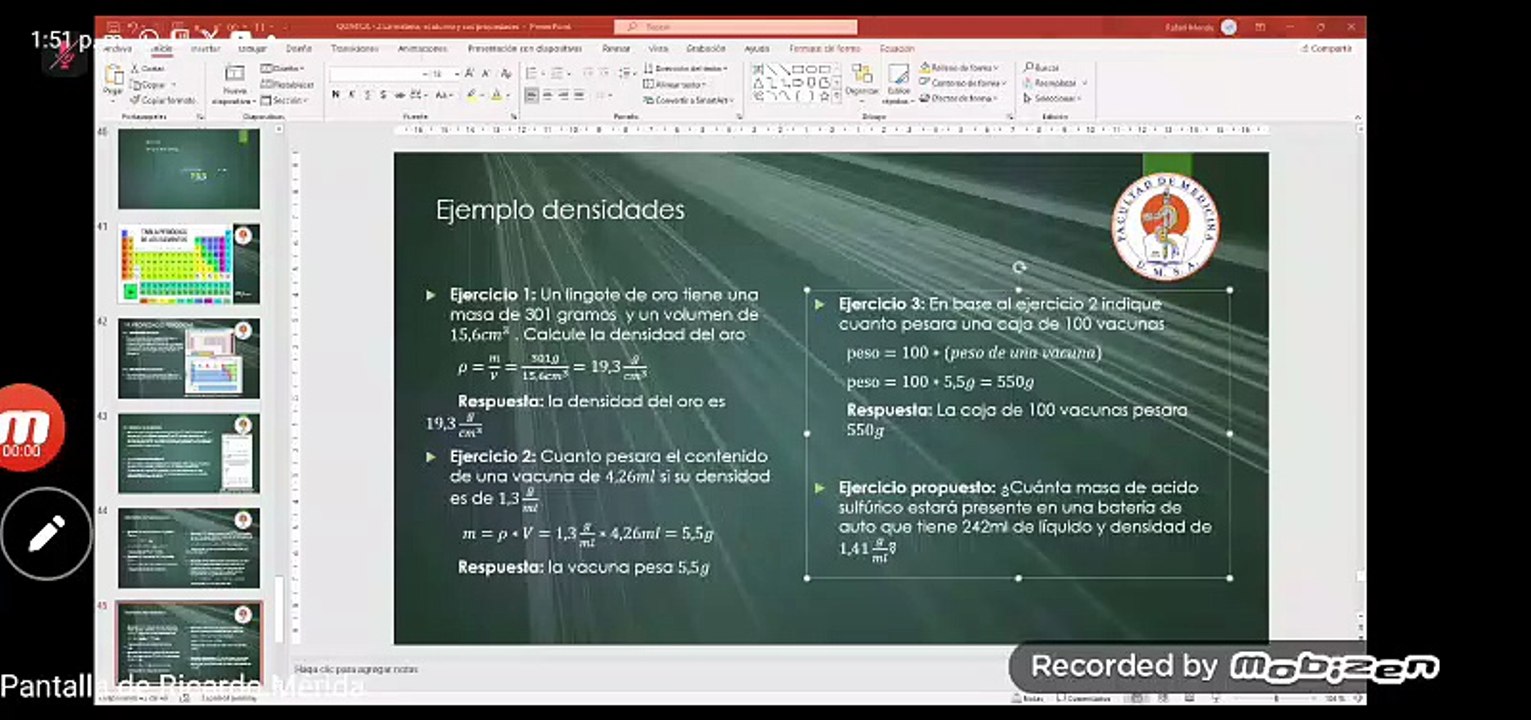Toggle bold (N) formatting
Viewport: 1531px width, 720px height.
[336, 95]
